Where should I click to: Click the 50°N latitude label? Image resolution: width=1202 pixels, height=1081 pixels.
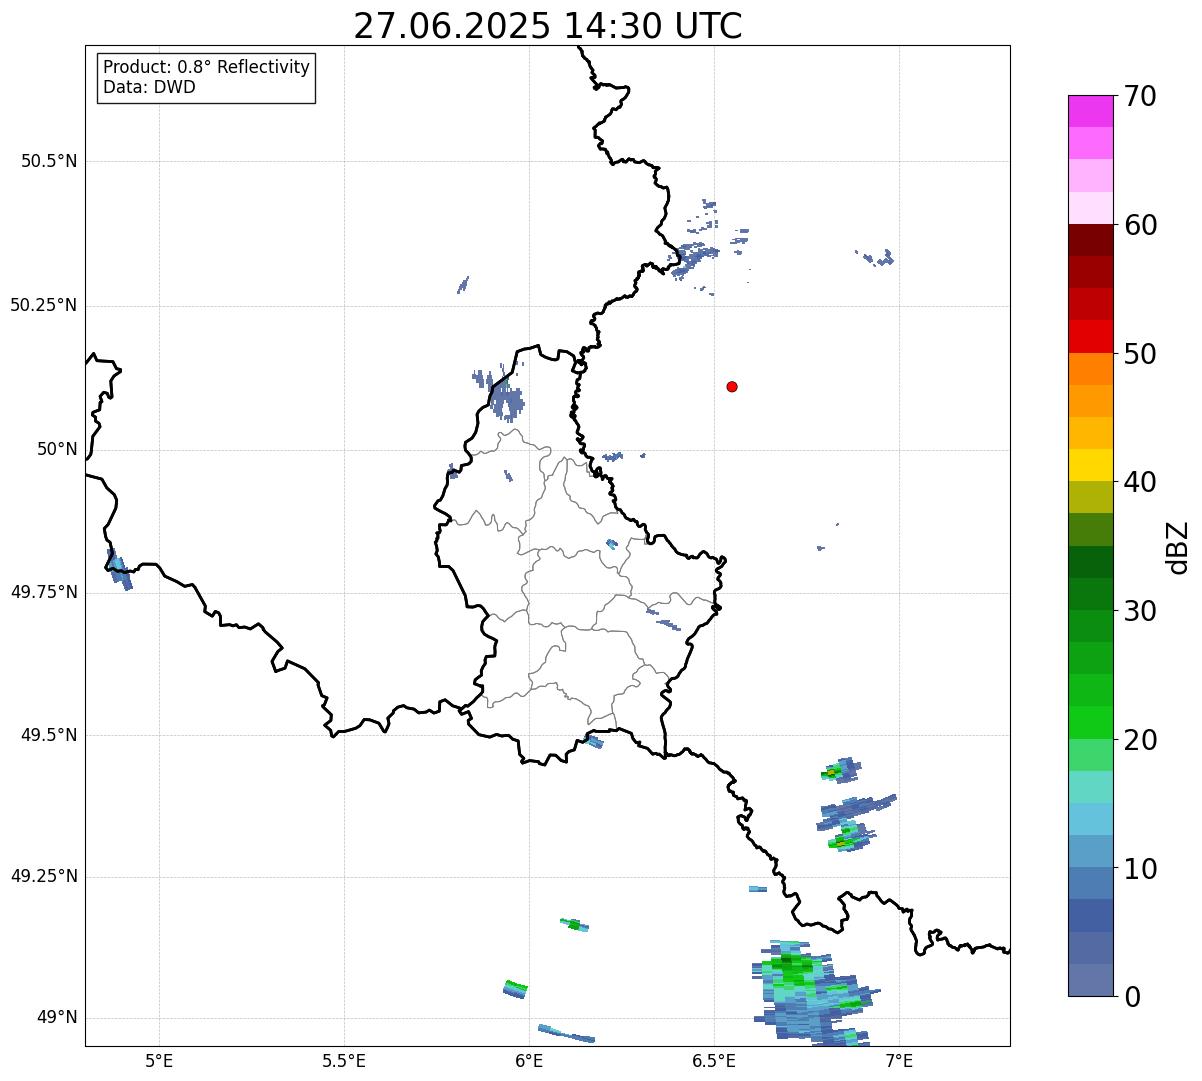pyautogui.click(x=57, y=449)
